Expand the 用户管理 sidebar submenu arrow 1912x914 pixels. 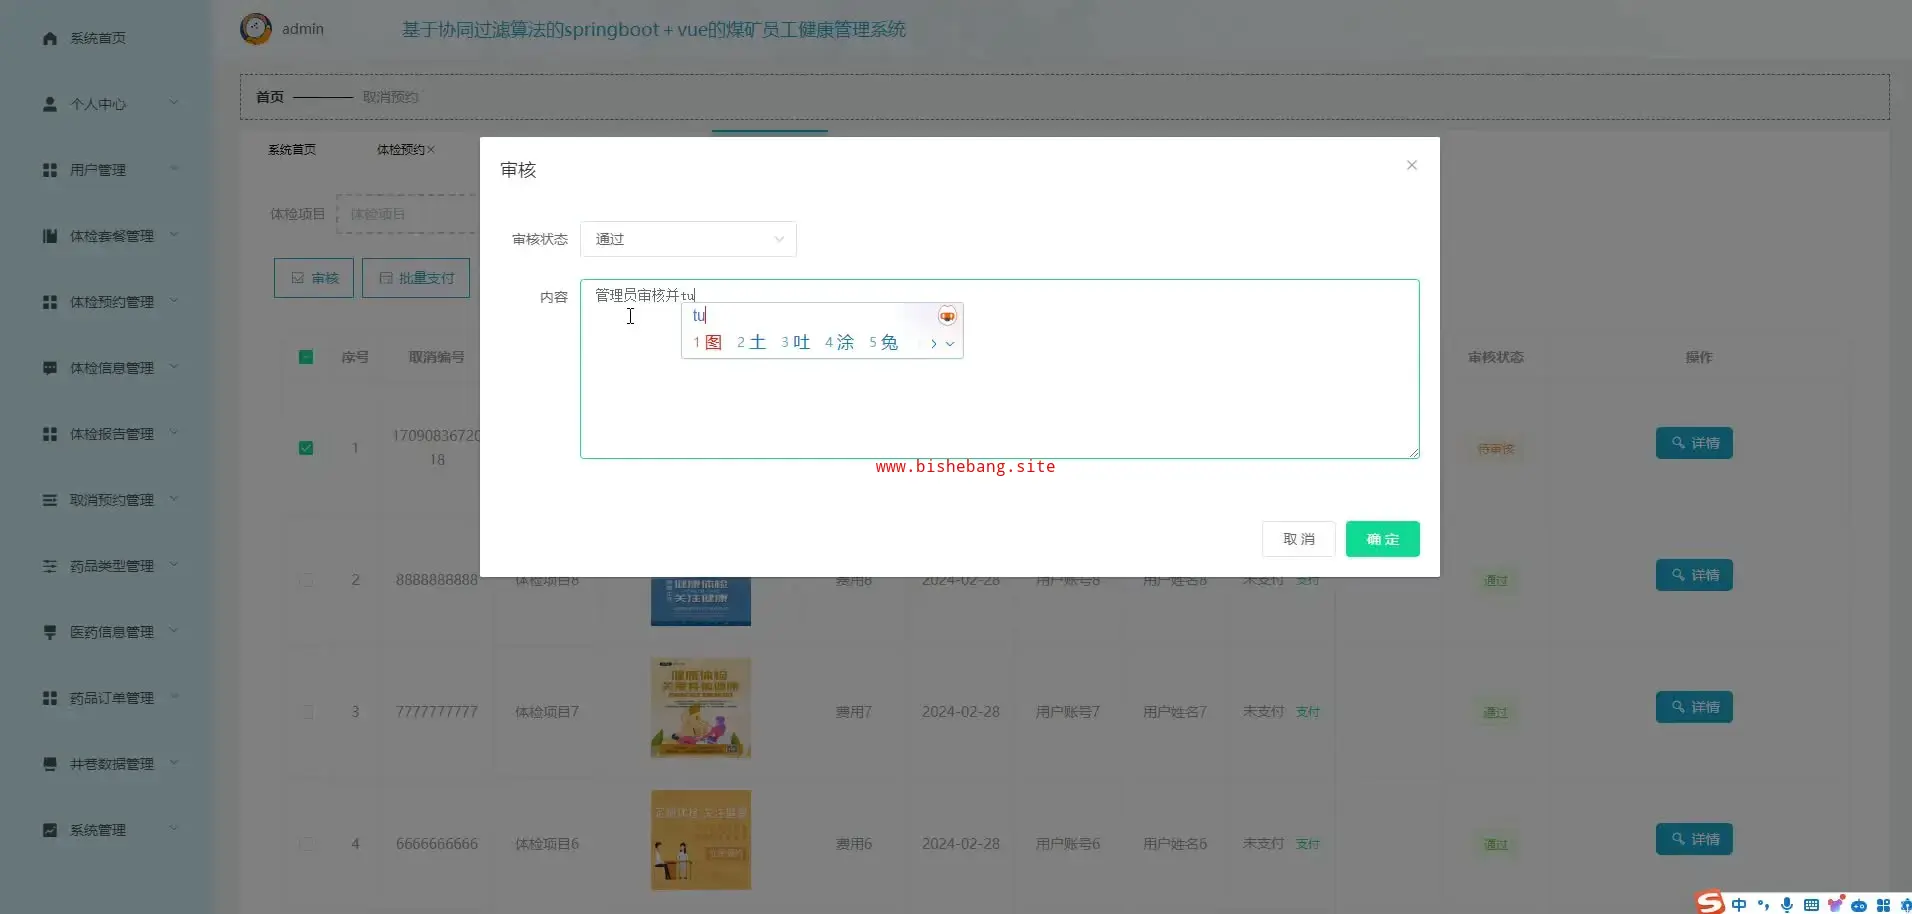(x=174, y=169)
